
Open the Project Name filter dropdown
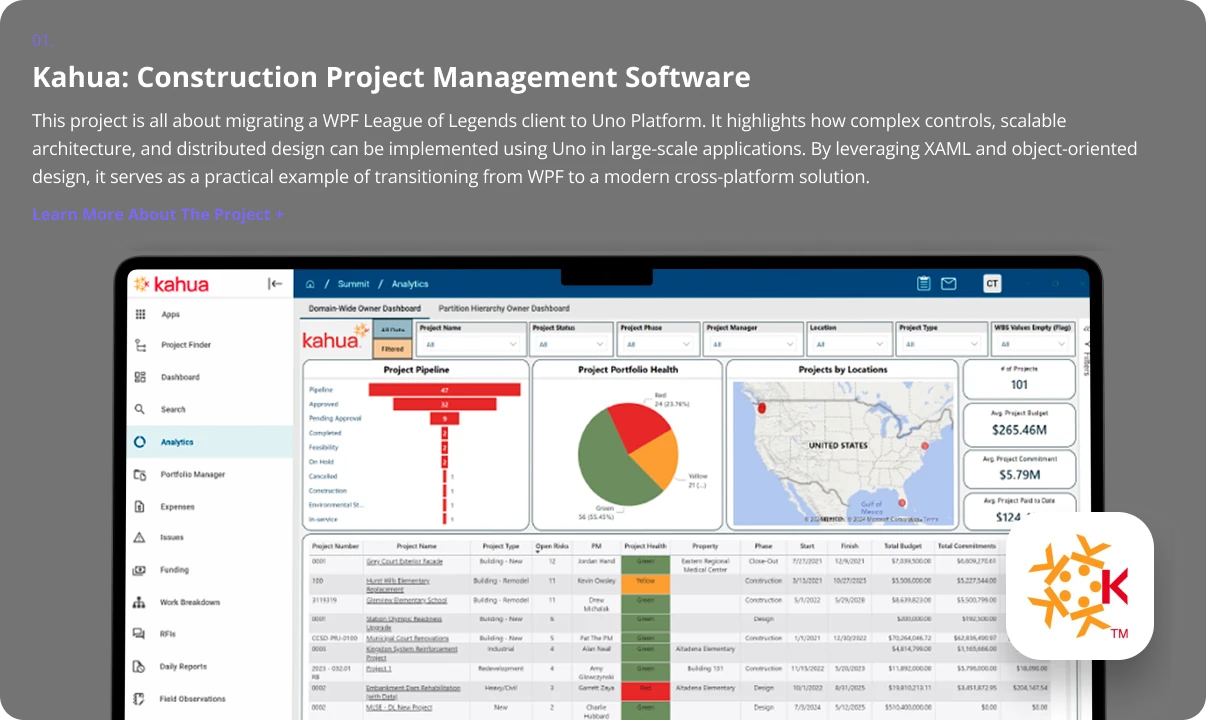(472, 344)
